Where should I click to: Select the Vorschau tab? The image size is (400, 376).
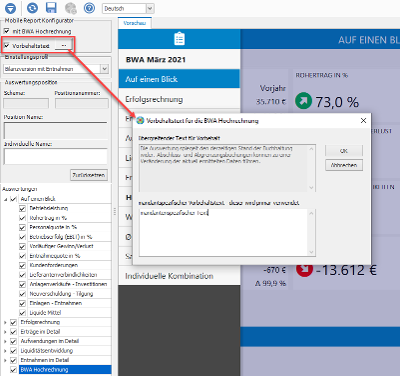tap(135, 23)
